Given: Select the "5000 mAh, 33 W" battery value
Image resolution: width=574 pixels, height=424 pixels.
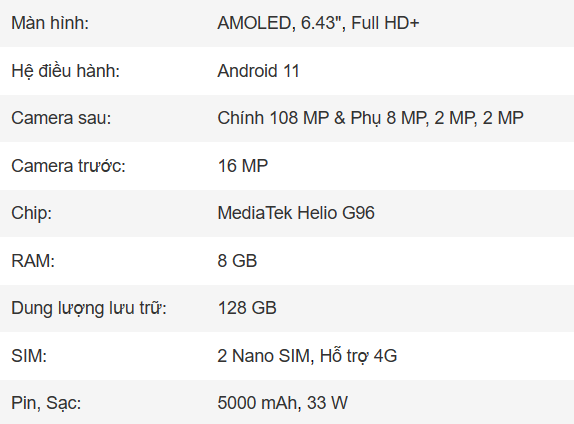Looking at the screenshot, I should coord(282,403).
